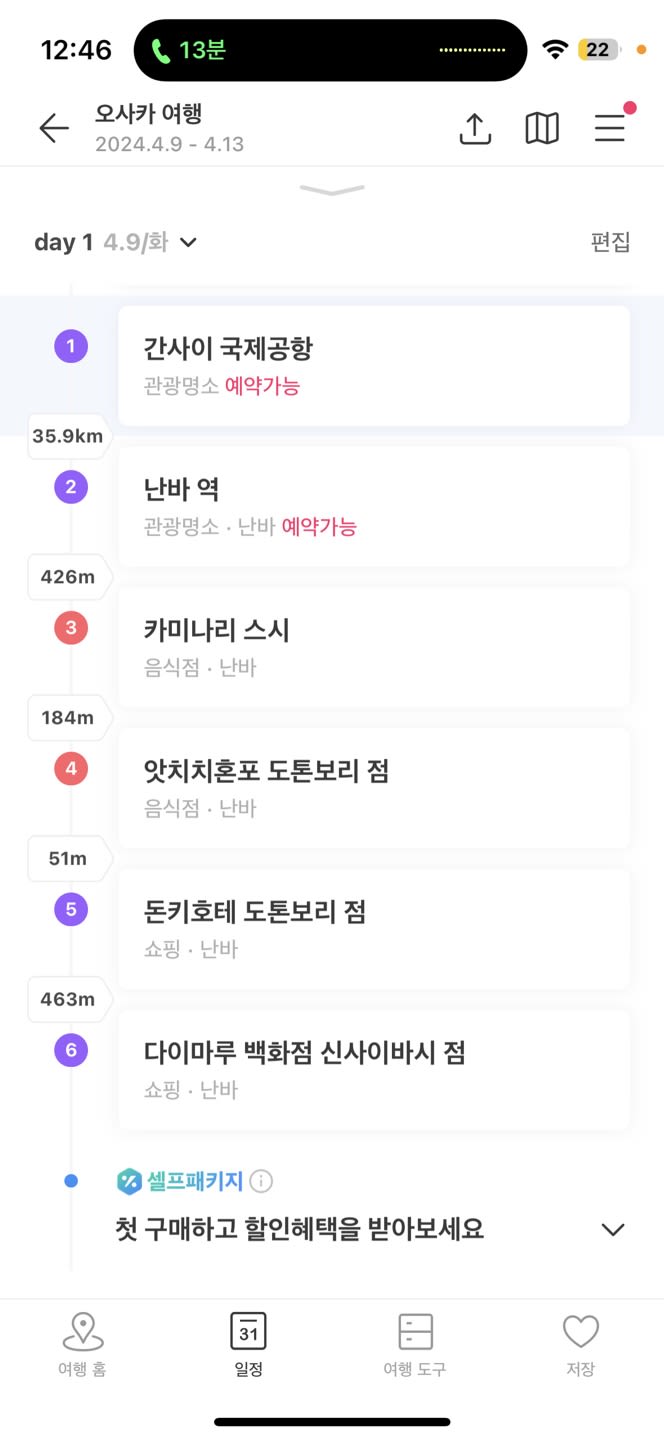Collapse the map with the top handle chevron

[x=332, y=189]
